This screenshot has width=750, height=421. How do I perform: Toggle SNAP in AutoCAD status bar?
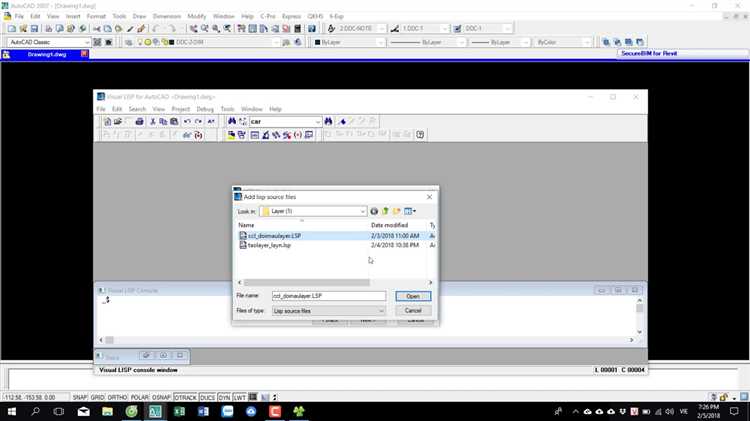(x=80, y=397)
